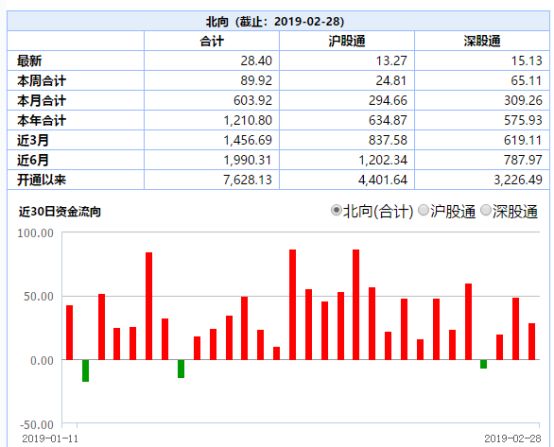Click the value 837.58
Image resolution: width=554 pixels, height=447 pixels.
[388, 140]
